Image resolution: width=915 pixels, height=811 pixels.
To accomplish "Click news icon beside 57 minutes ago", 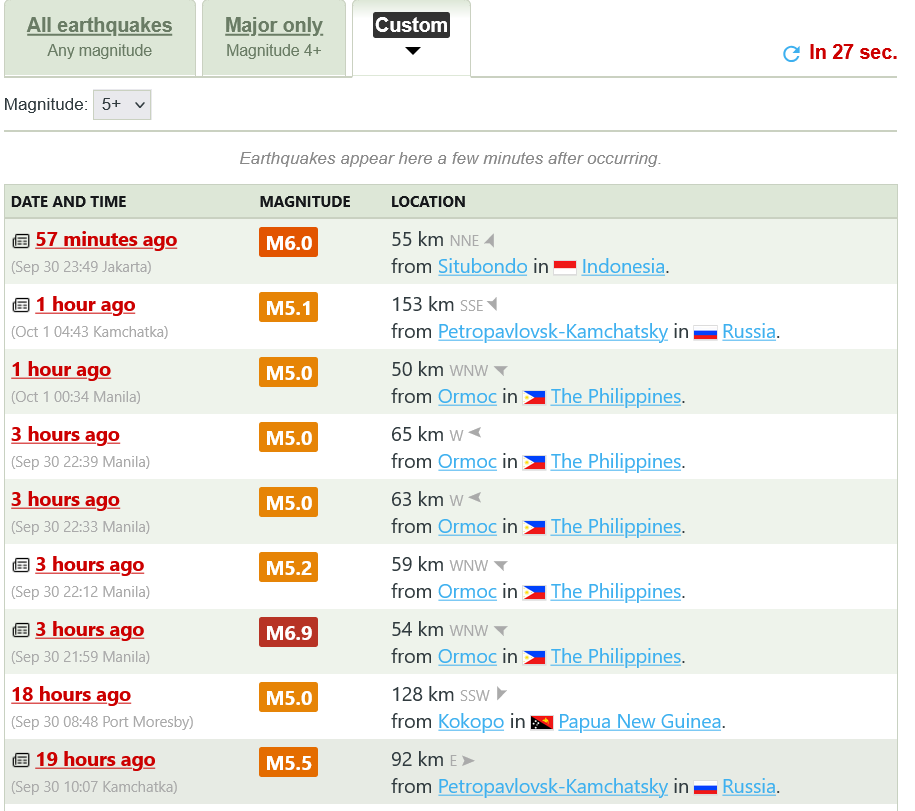I will pos(21,241).
